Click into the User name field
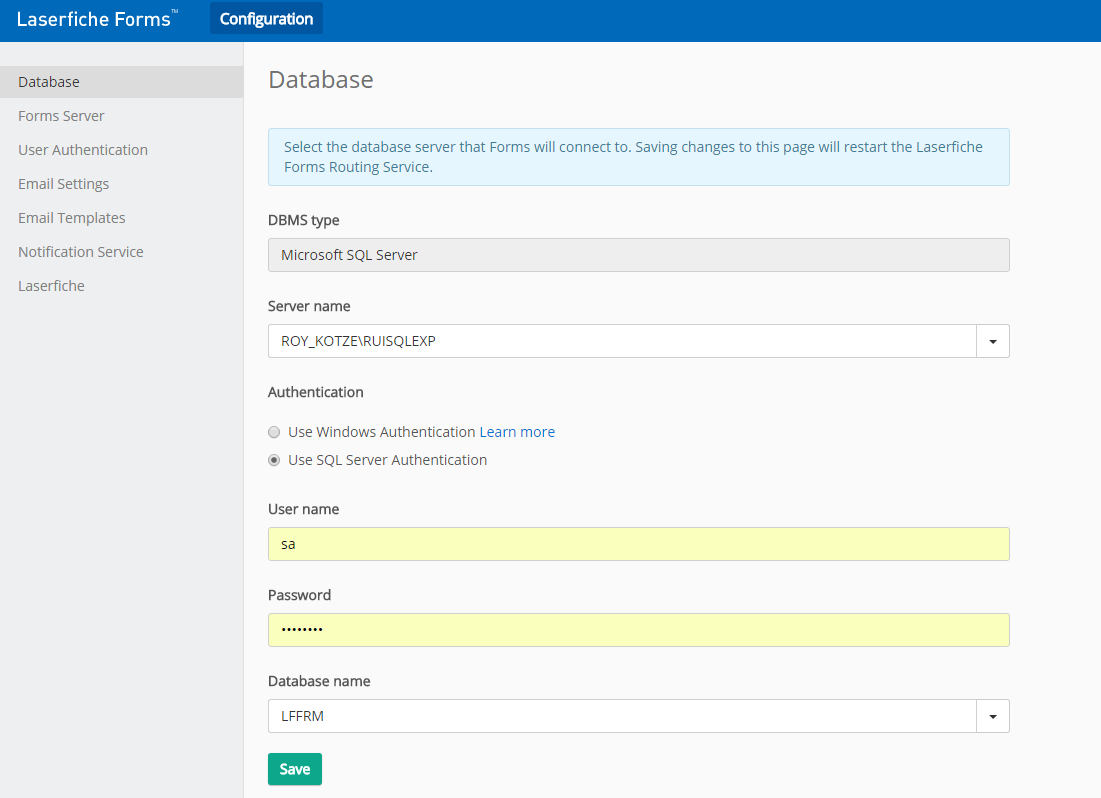1101x798 pixels. click(638, 544)
